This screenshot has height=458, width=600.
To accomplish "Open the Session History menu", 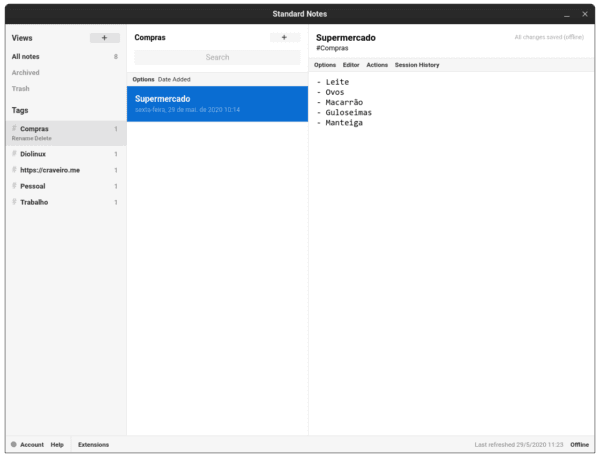I will point(417,65).
